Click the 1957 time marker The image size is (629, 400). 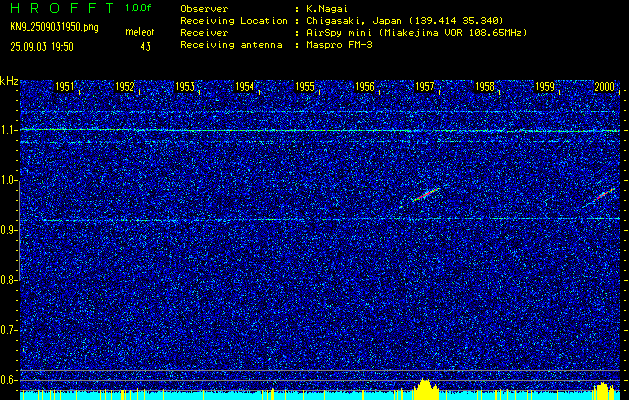tap(425, 87)
